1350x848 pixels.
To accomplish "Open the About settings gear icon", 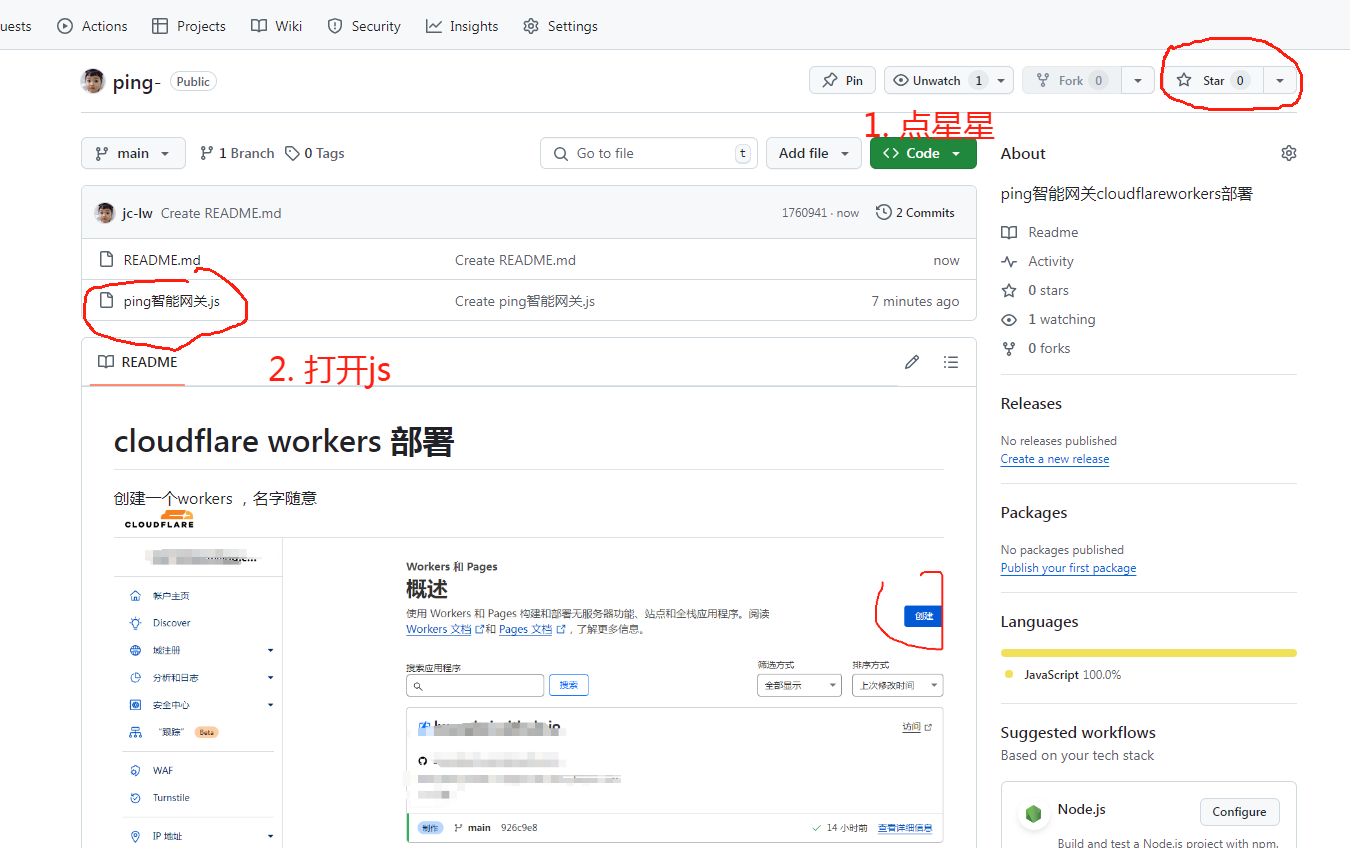I will (1289, 153).
